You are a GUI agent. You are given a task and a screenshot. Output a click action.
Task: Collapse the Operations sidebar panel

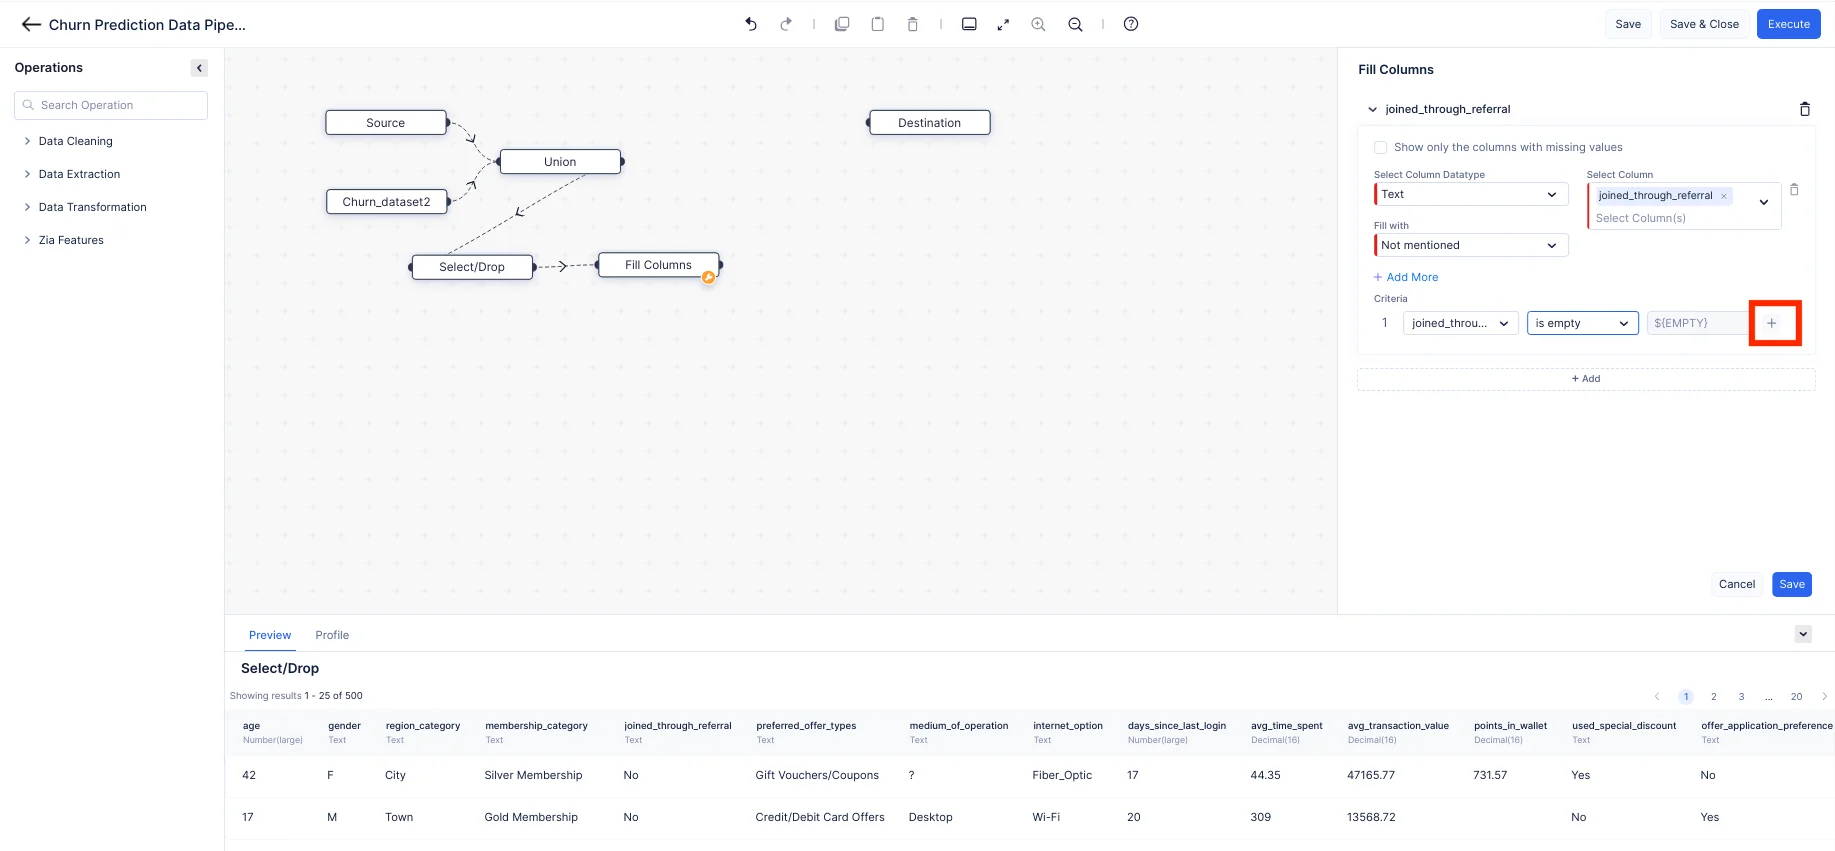coord(199,68)
